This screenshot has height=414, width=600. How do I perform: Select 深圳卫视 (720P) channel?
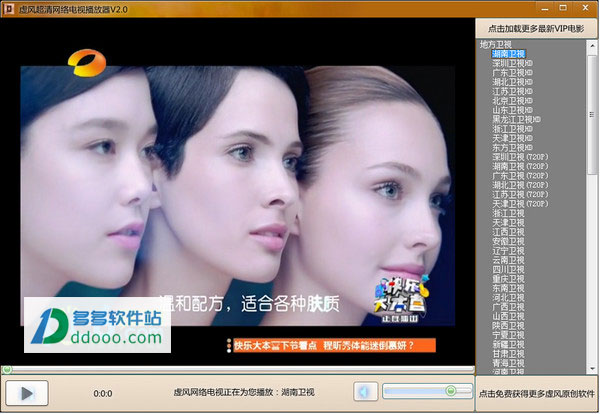tap(520, 157)
